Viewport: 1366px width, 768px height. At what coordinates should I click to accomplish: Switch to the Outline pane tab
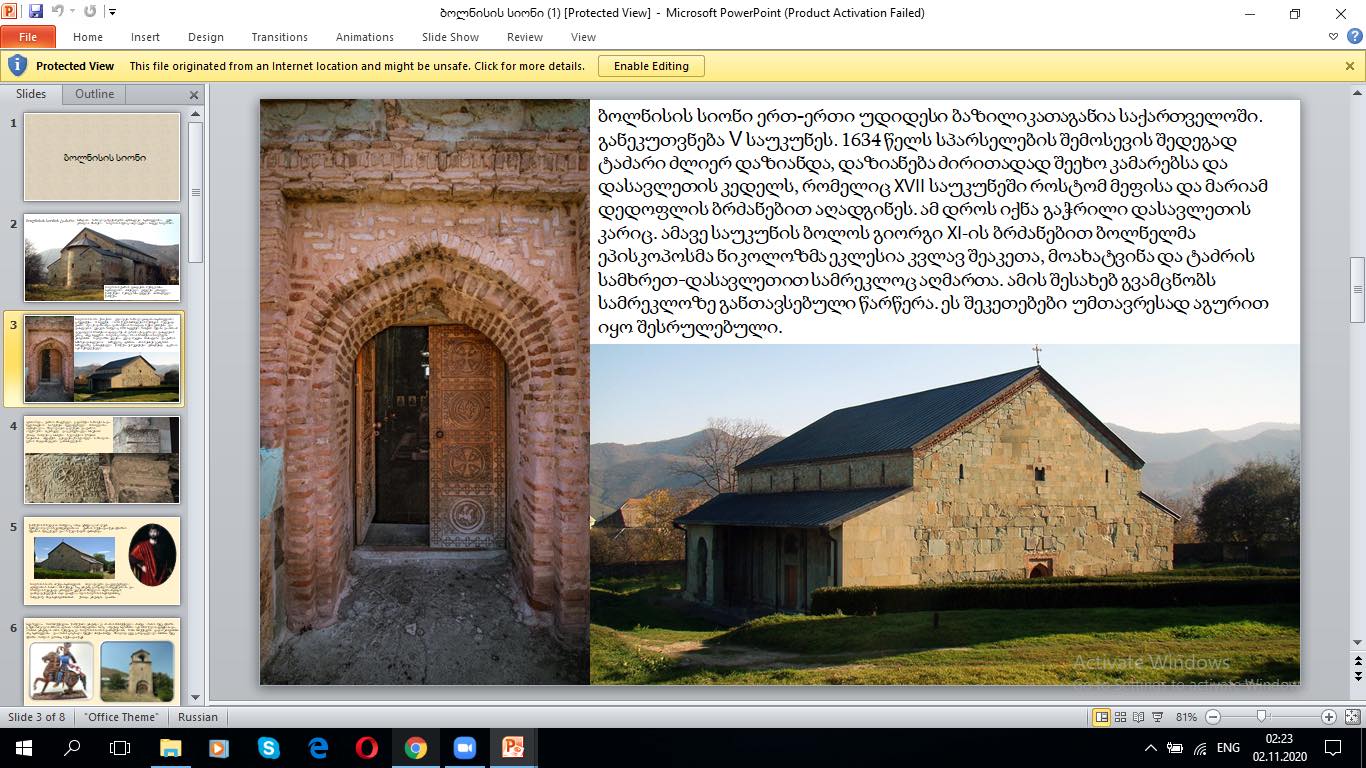coord(94,94)
